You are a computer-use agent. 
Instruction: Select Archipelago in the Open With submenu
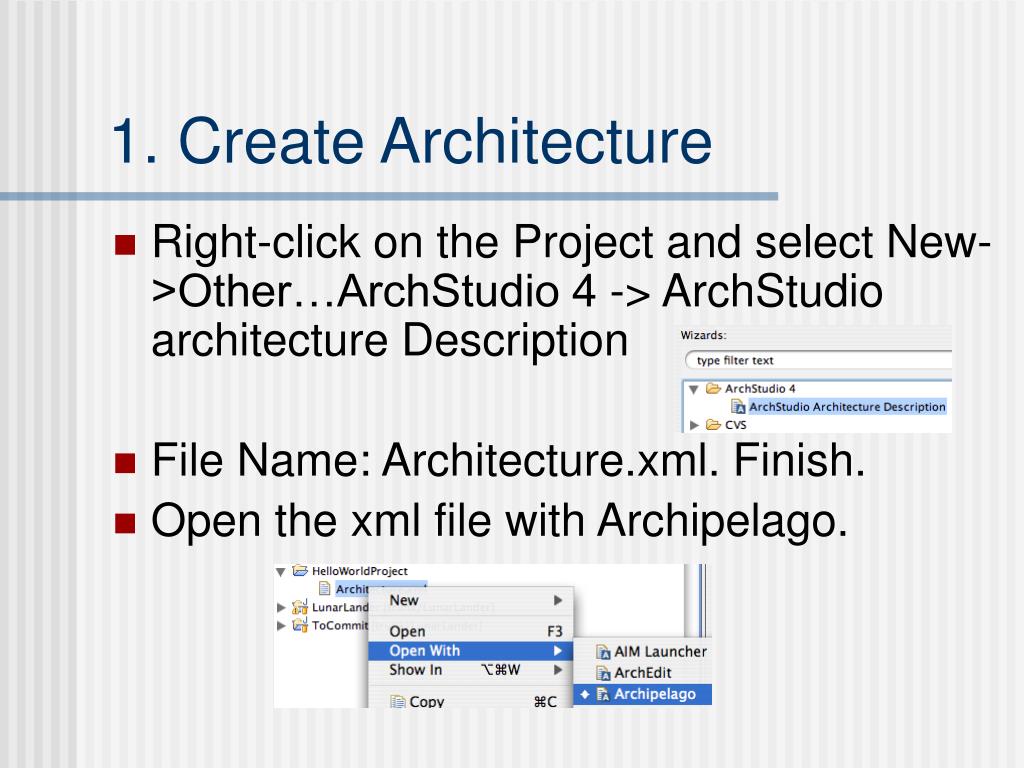click(x=643, y=694)
